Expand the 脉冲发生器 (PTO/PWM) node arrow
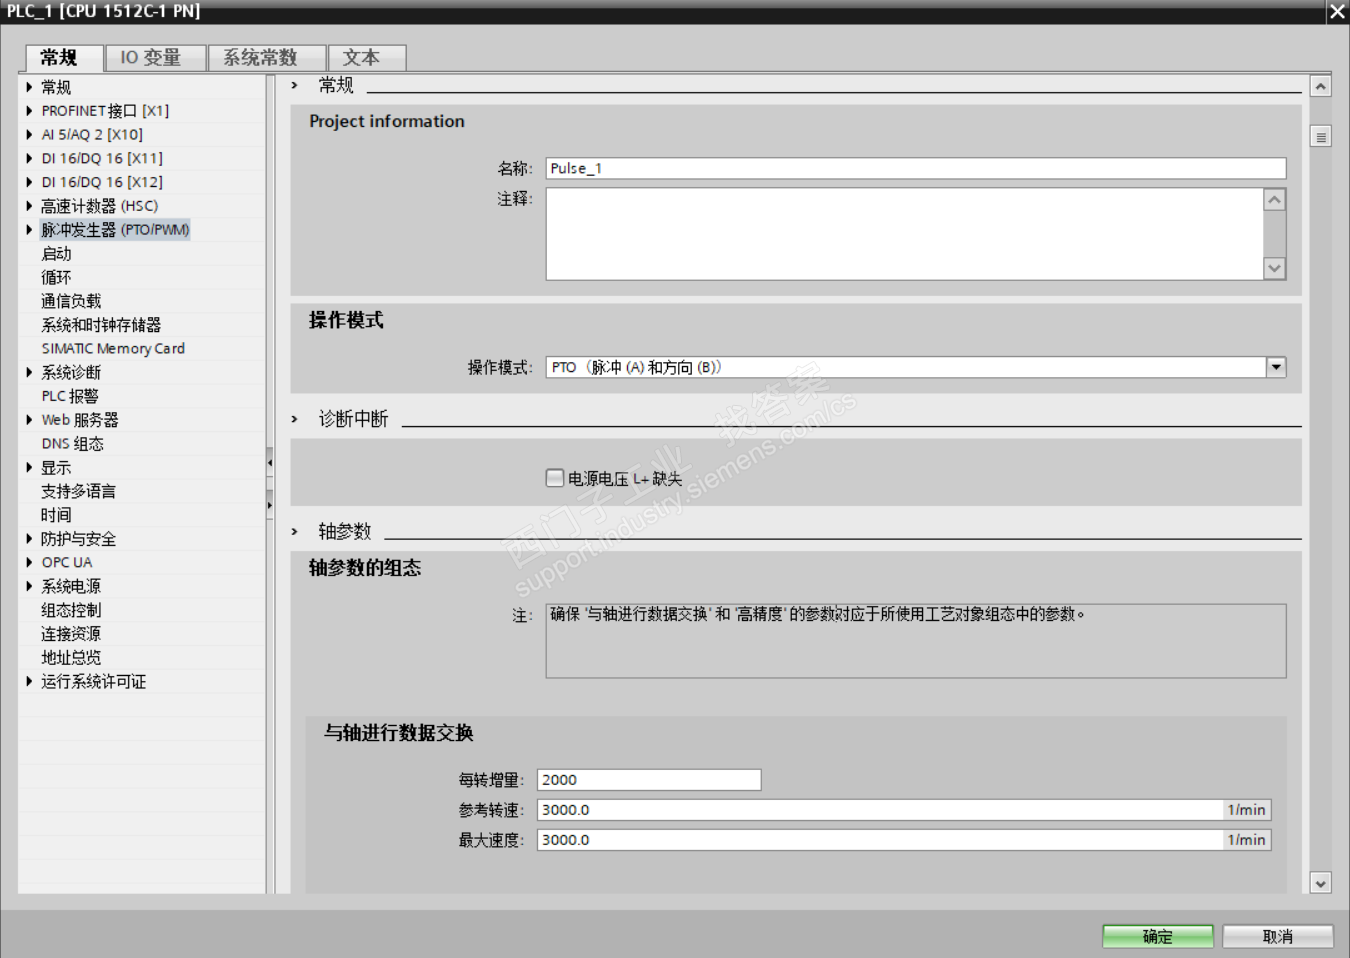Viewport: 1350px width, 958px height. tap(29, 230)
